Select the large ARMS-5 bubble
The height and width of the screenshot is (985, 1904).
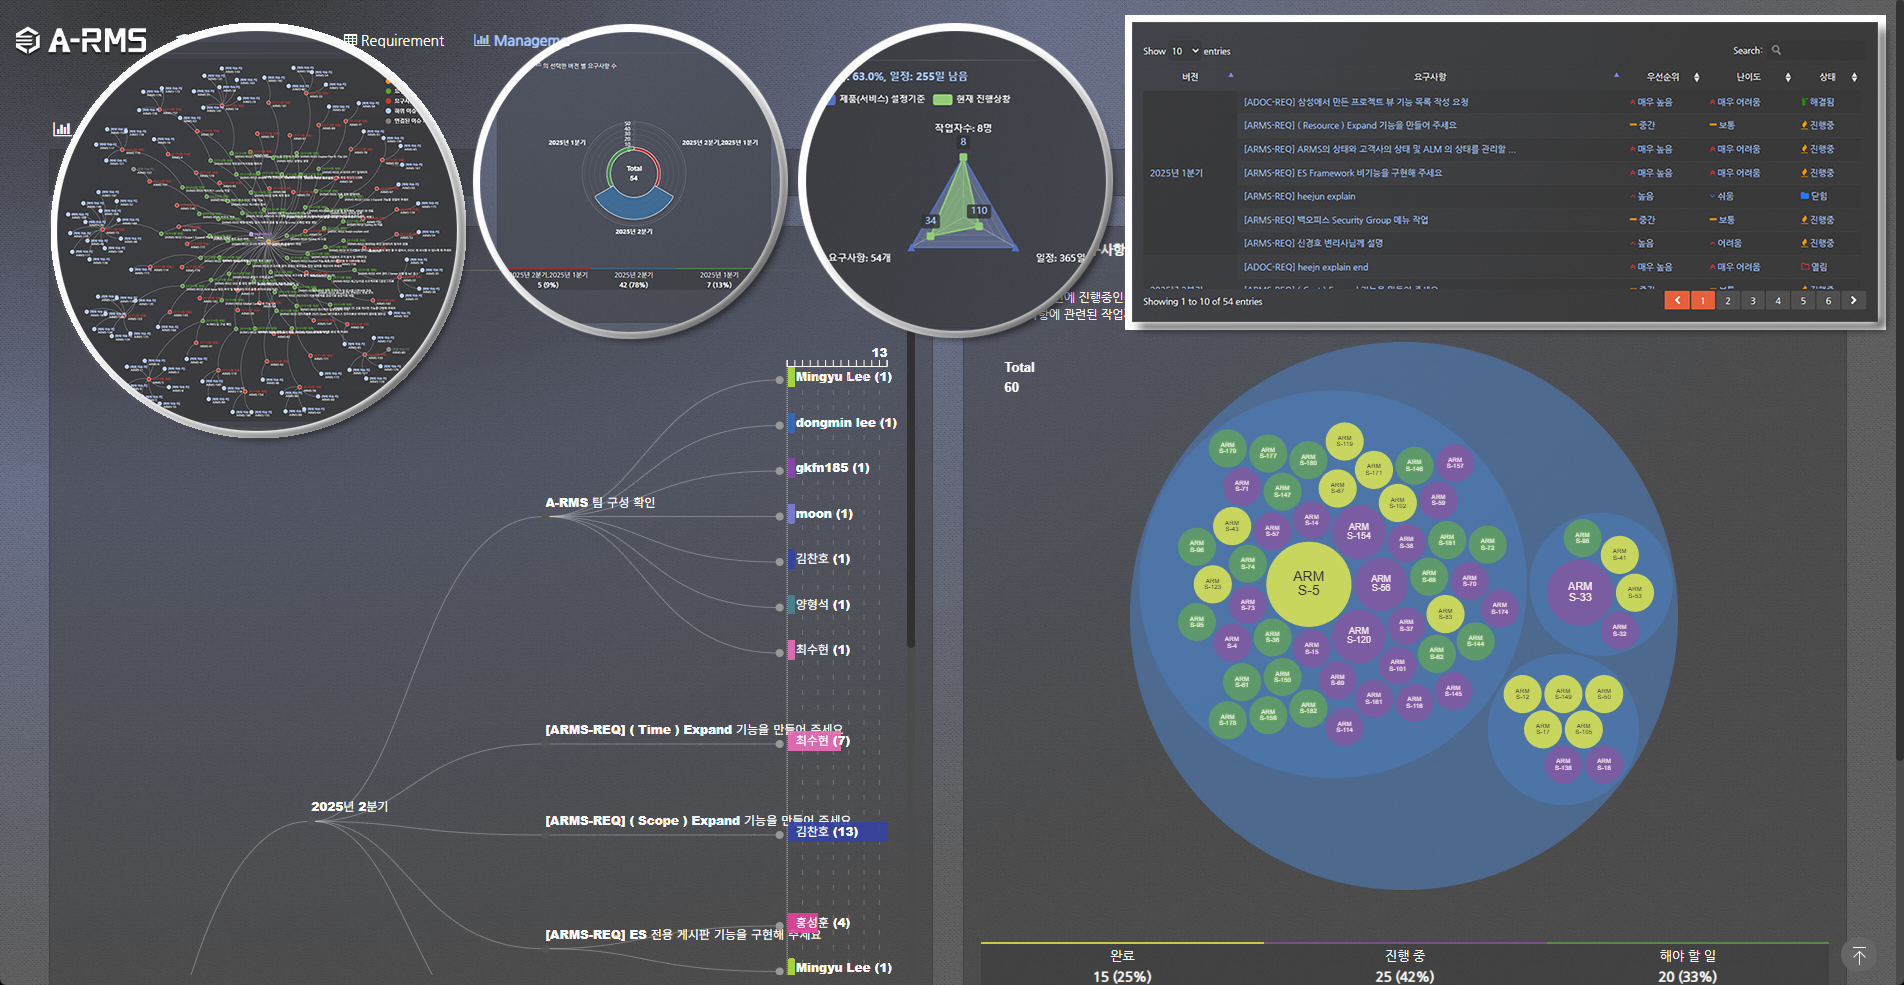point(1308,584)
